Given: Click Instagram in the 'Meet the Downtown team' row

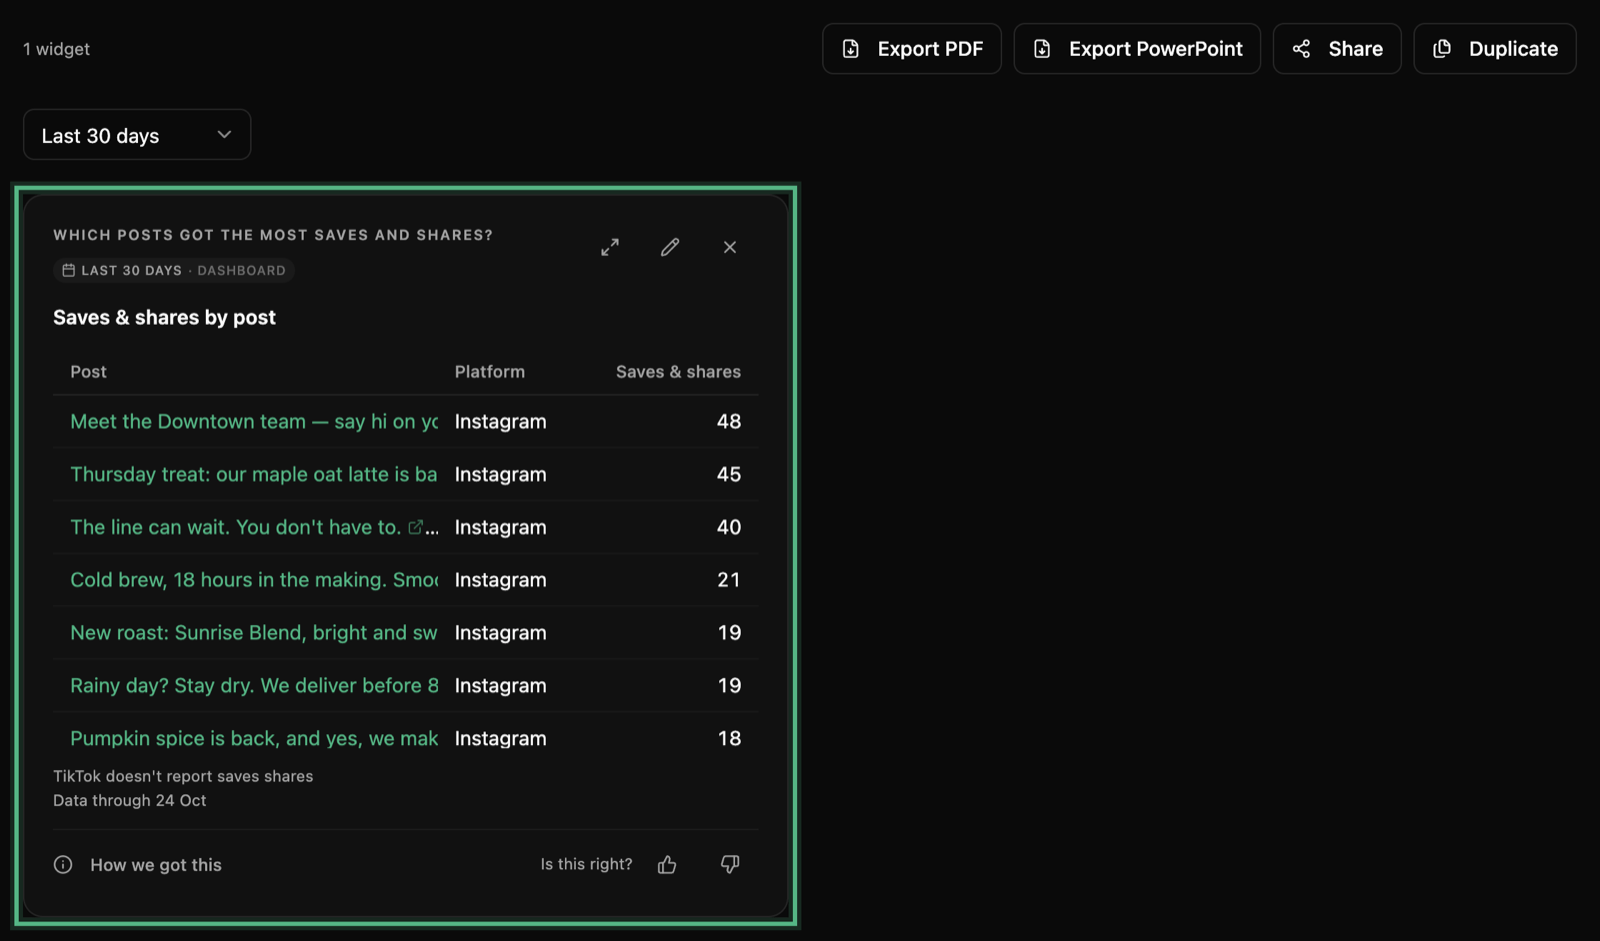Looking at the screenshot, I should tap(500, 422).
